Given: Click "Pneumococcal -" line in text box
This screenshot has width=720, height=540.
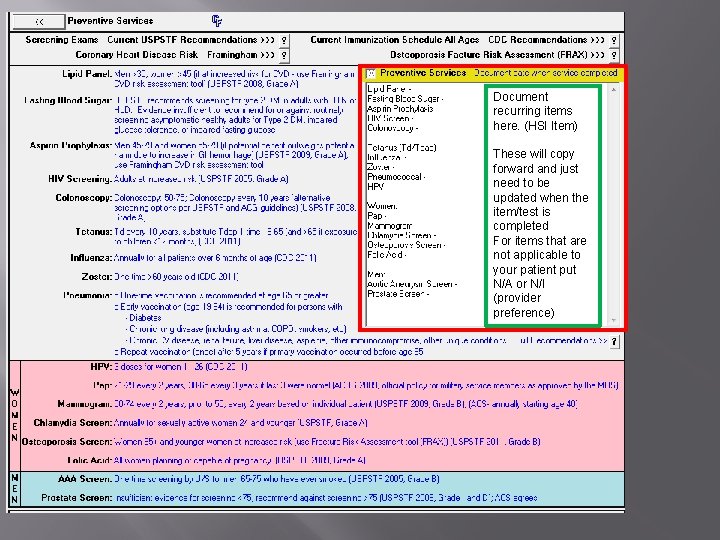Looking at the screenshot, I should (396, 177).
